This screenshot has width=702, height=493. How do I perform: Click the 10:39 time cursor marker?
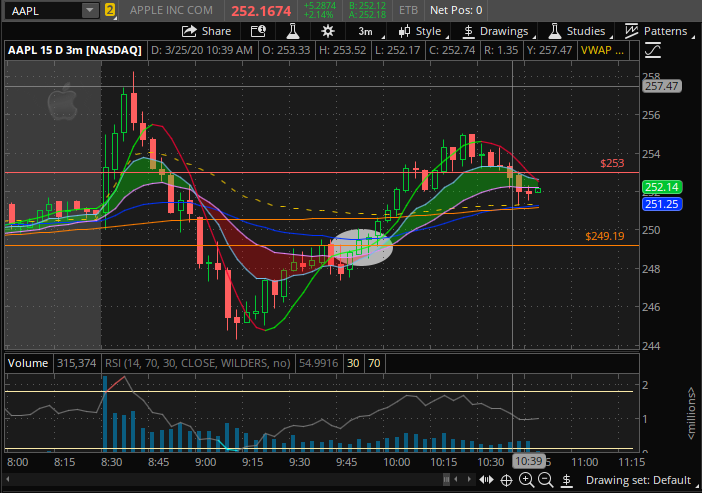coord(529,461)
